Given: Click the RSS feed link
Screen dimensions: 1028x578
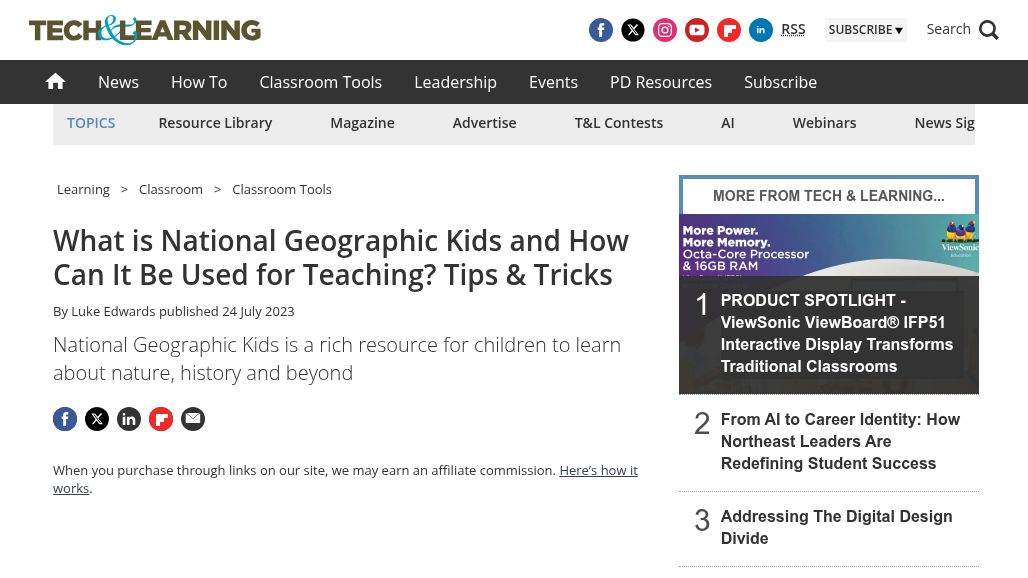Looking at the screenshot, I should (793, 30).
